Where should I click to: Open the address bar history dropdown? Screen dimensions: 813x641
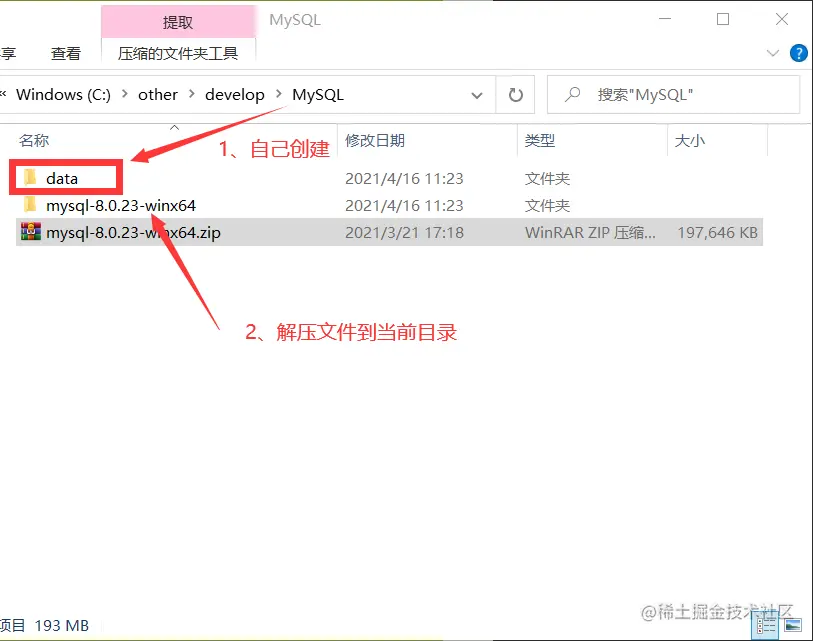[477, 95]
